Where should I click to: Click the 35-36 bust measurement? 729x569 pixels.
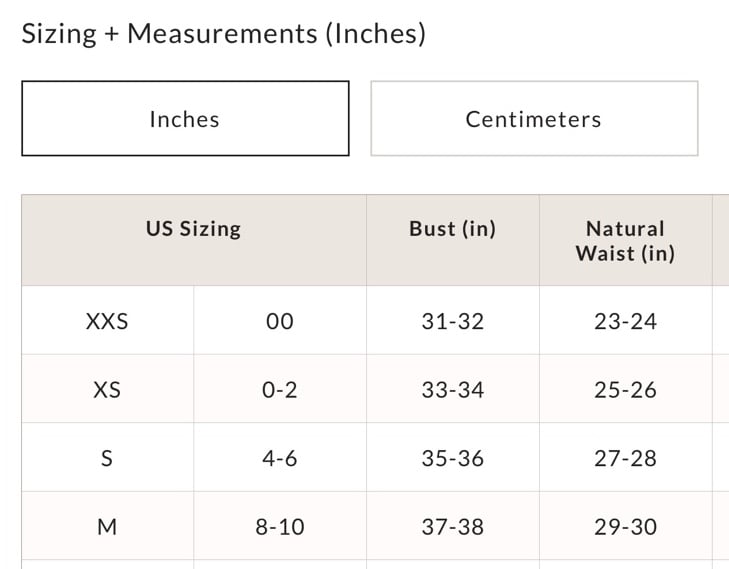point(452,457)
